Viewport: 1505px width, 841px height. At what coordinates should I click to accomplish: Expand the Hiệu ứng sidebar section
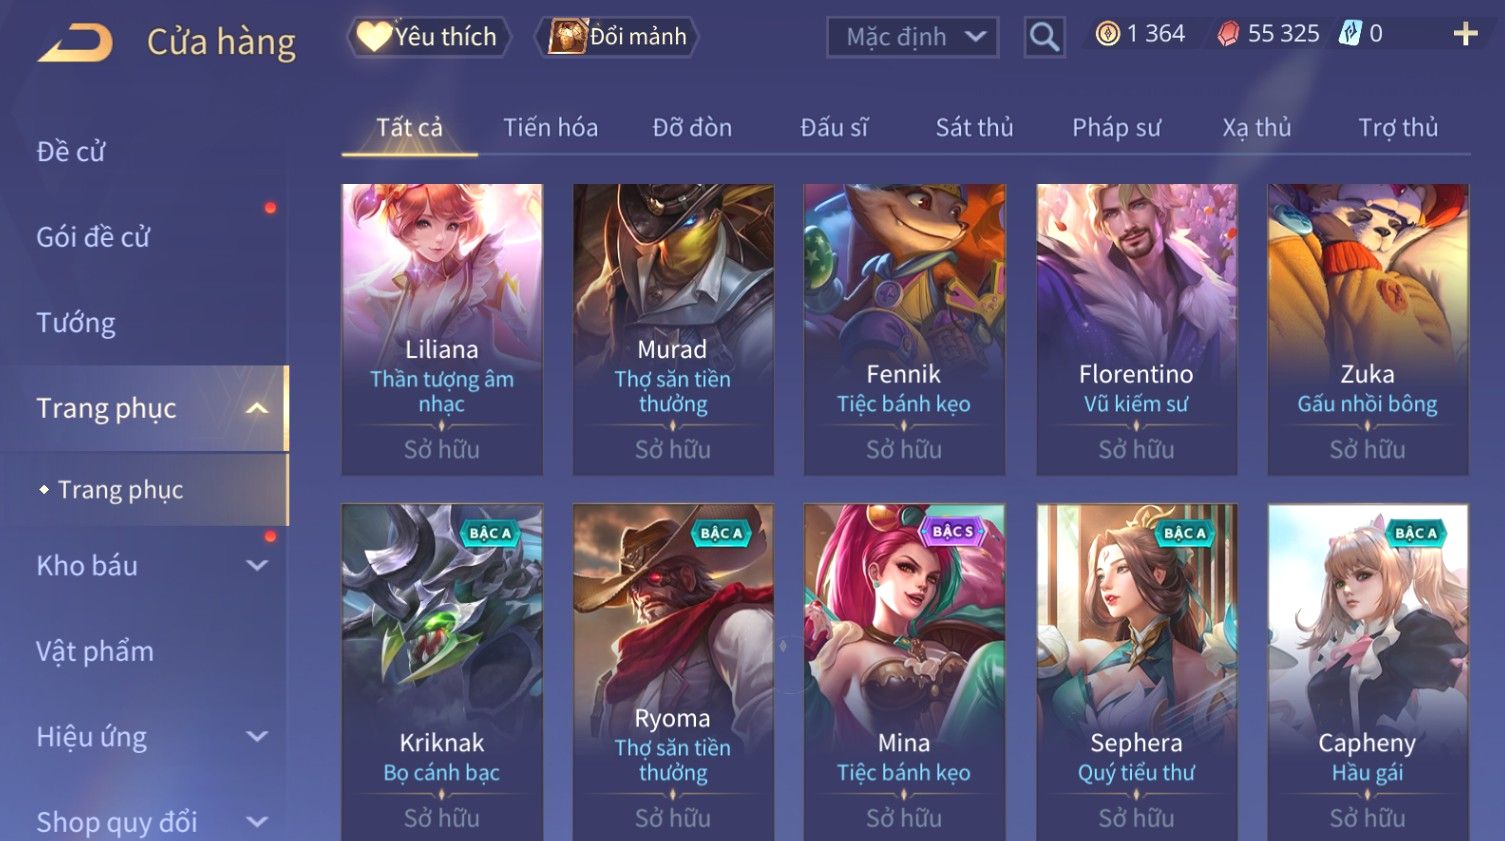point(257,736)
